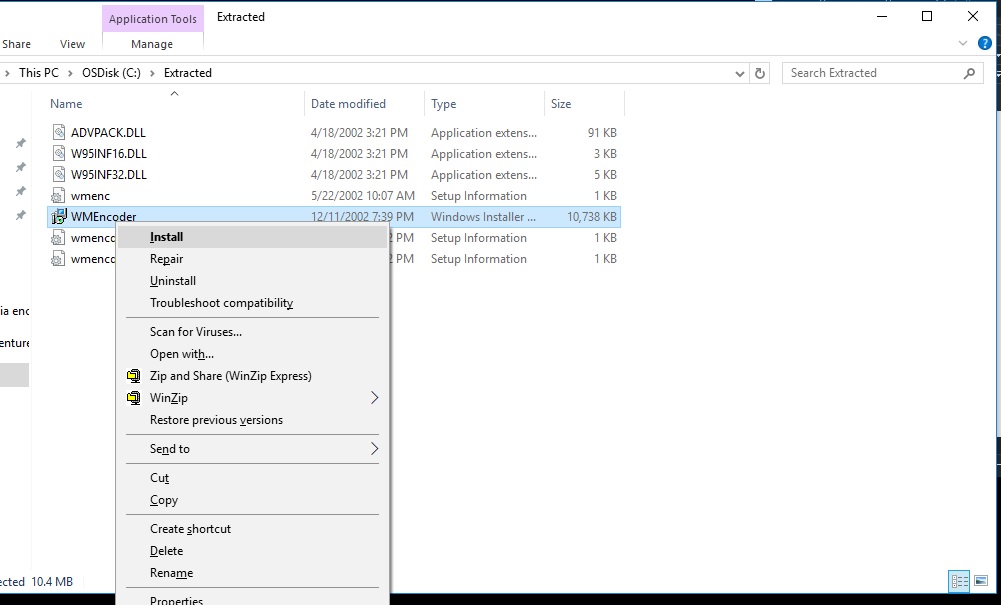
Task: Navigate to This PC via the breadcrumb
Action: point(38,72)
